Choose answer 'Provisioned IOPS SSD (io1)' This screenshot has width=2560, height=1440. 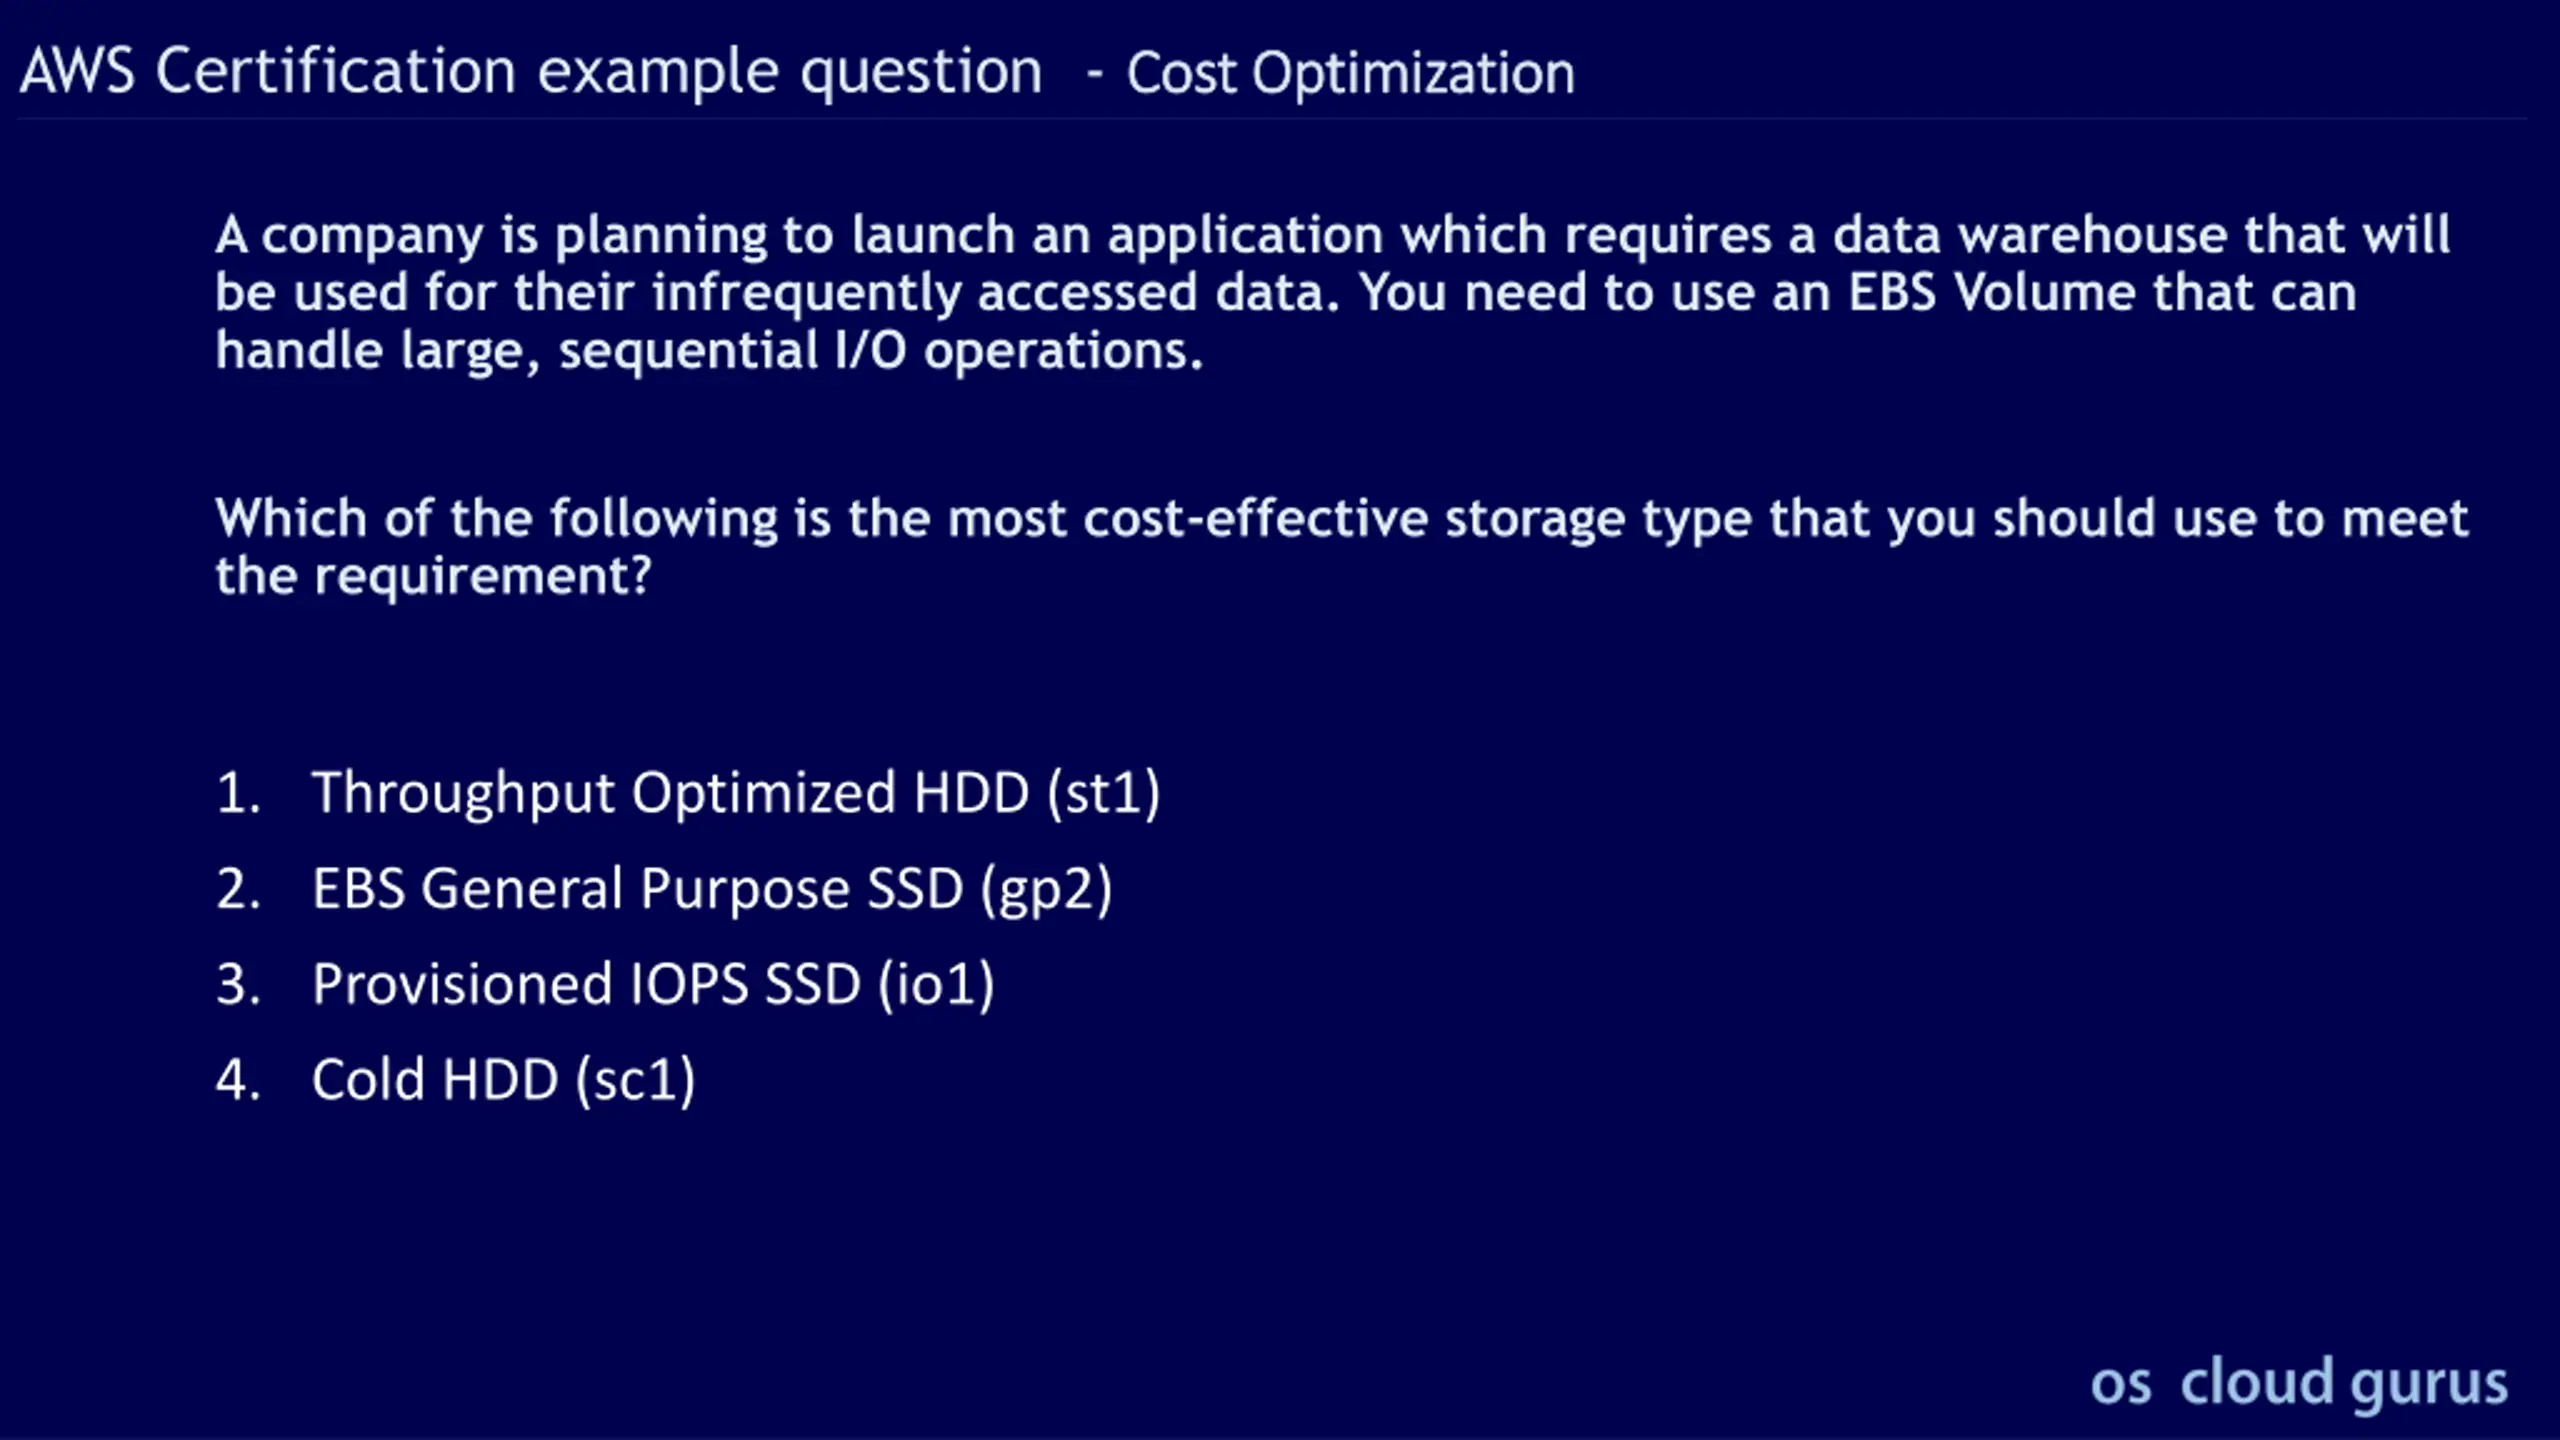point(653,985)
